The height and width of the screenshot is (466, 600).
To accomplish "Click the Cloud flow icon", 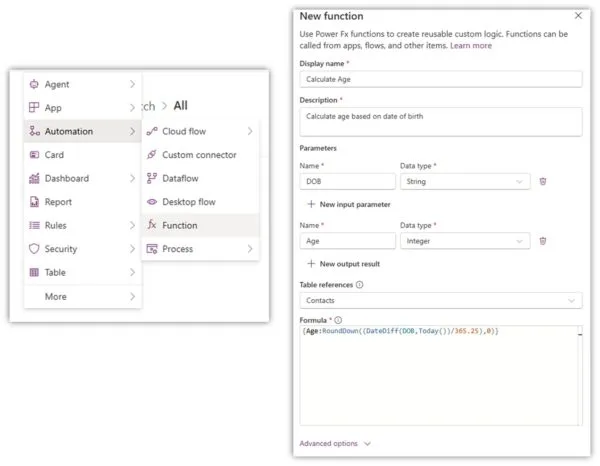I will point(152,131).
